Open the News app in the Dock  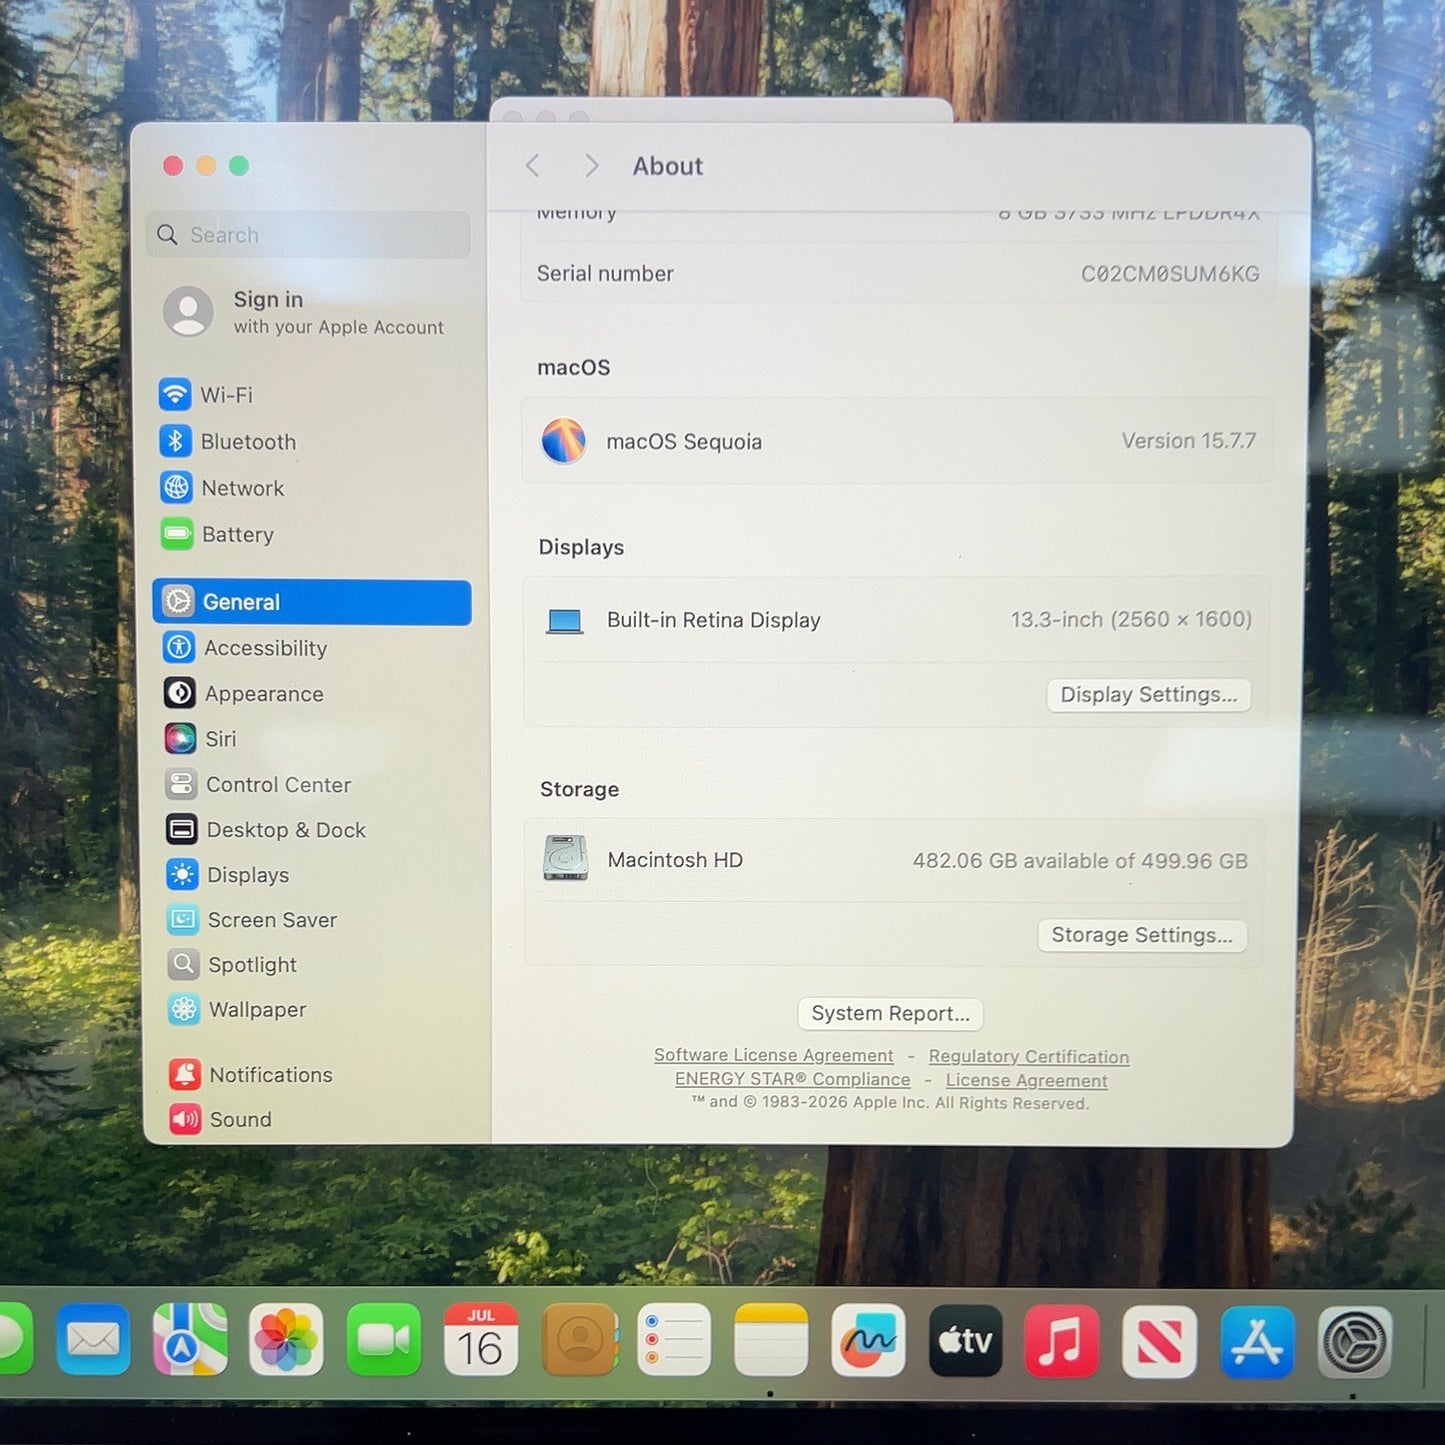[x=1159, y=1341]
